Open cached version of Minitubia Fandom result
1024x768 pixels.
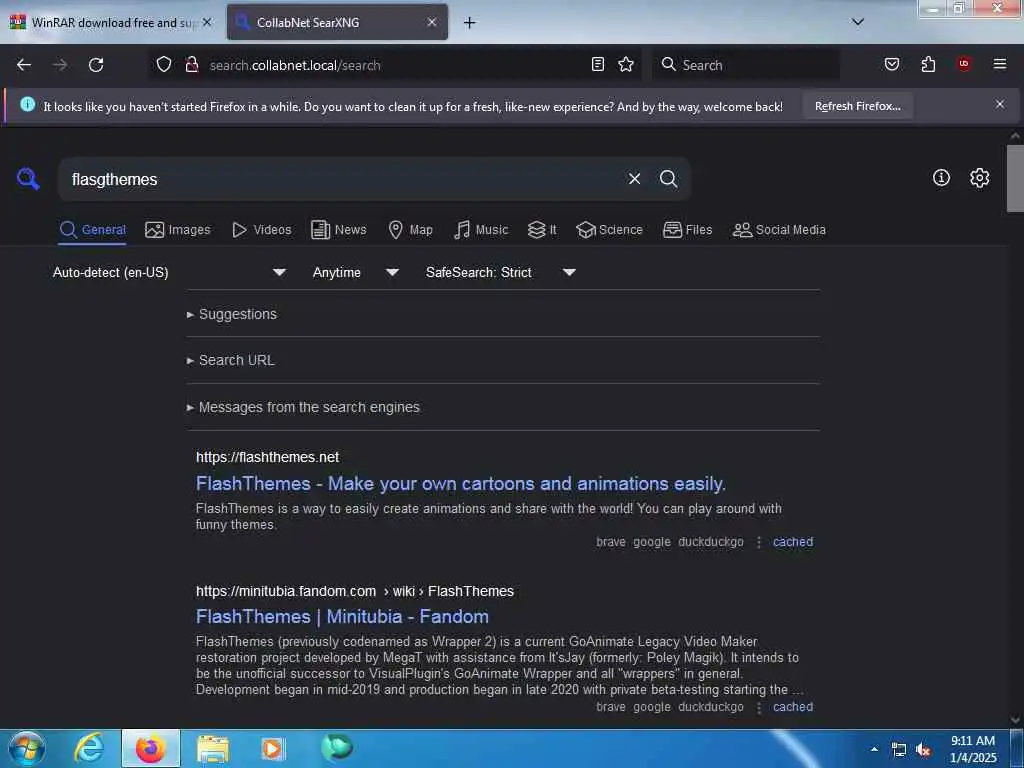pos(793,707)
